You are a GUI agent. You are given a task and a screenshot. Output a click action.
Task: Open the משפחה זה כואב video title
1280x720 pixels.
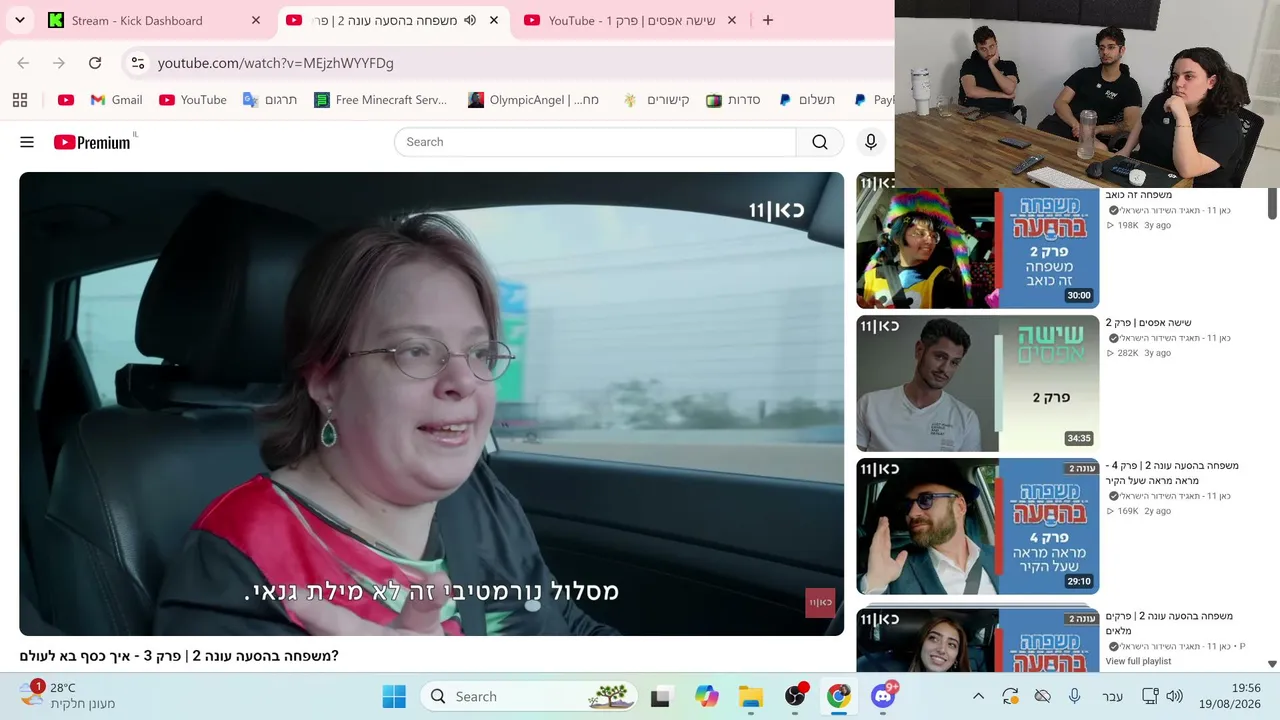coord(1138,195)
